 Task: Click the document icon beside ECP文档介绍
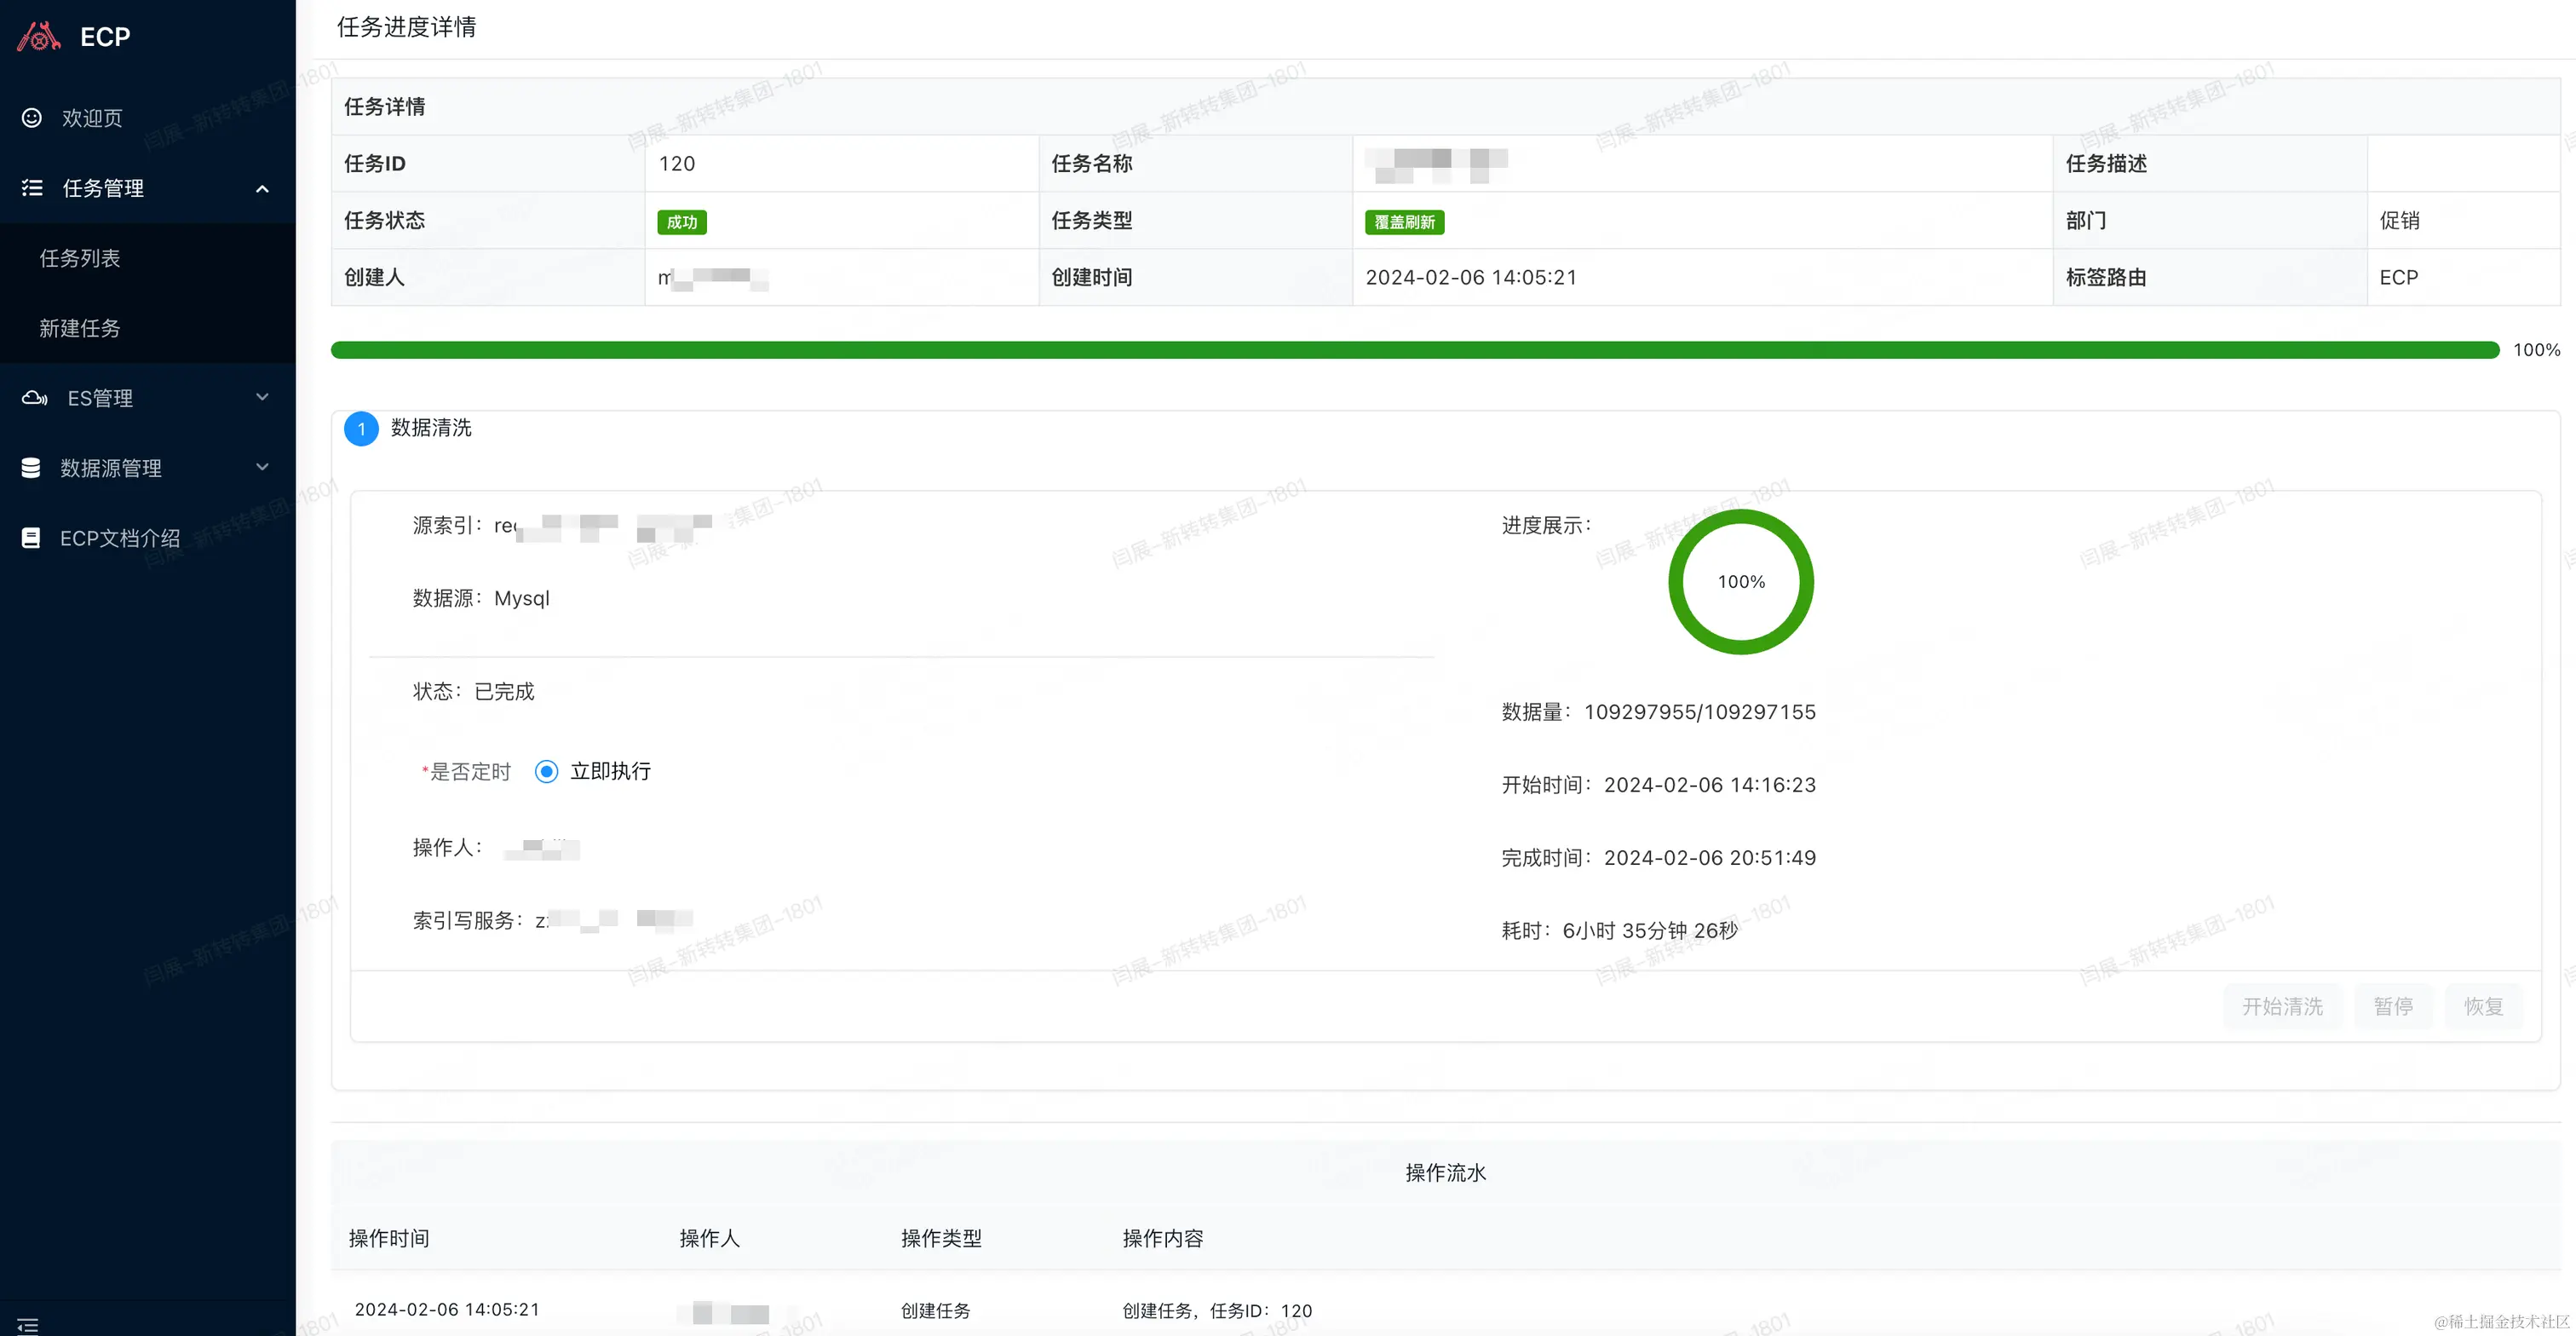(x=31, y=538)
